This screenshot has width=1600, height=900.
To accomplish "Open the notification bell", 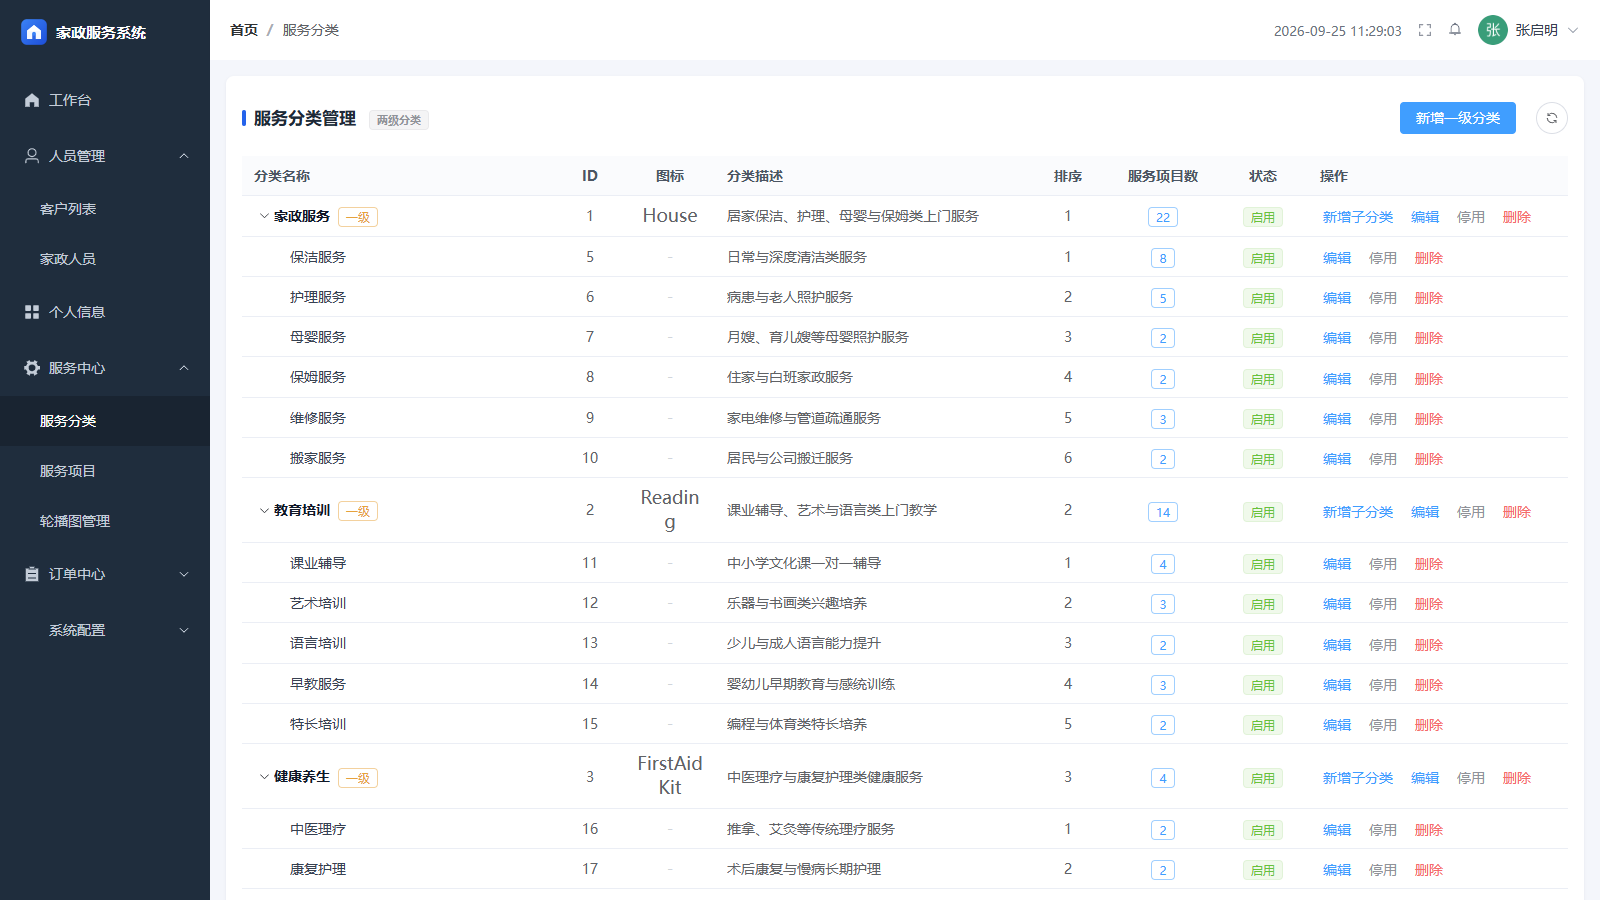I will [1455, 30].
